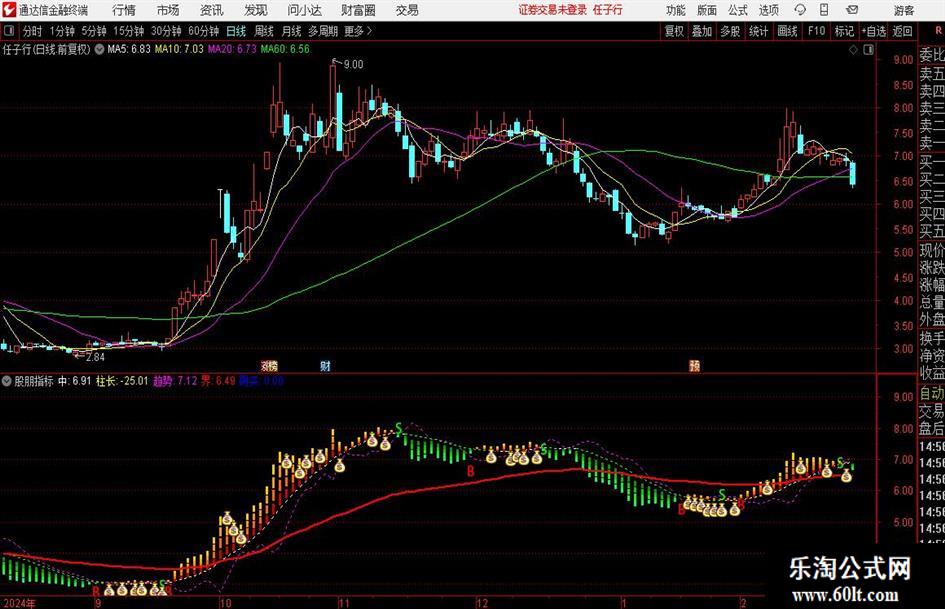Screen dimensions: 945x609
Task: Switch to 周线 weekly period tab
Action: pyautogui.click(x=264, y=31)
